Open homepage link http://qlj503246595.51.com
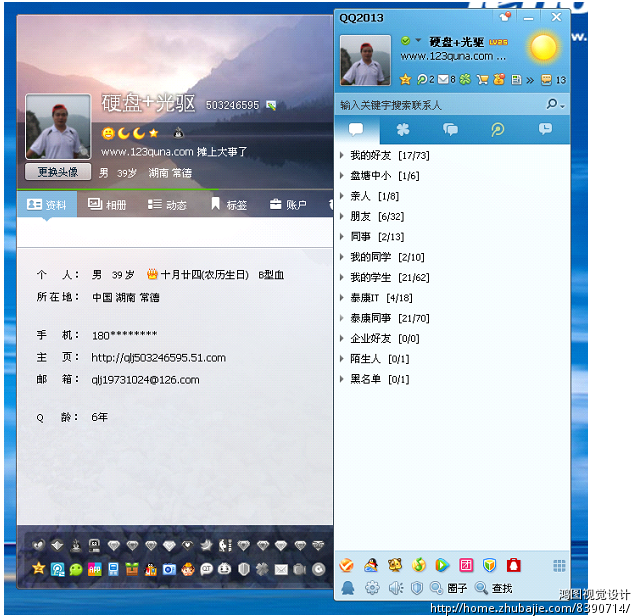Image resolution: width=640 pixels, height=616 pixels. click(158, 358)
